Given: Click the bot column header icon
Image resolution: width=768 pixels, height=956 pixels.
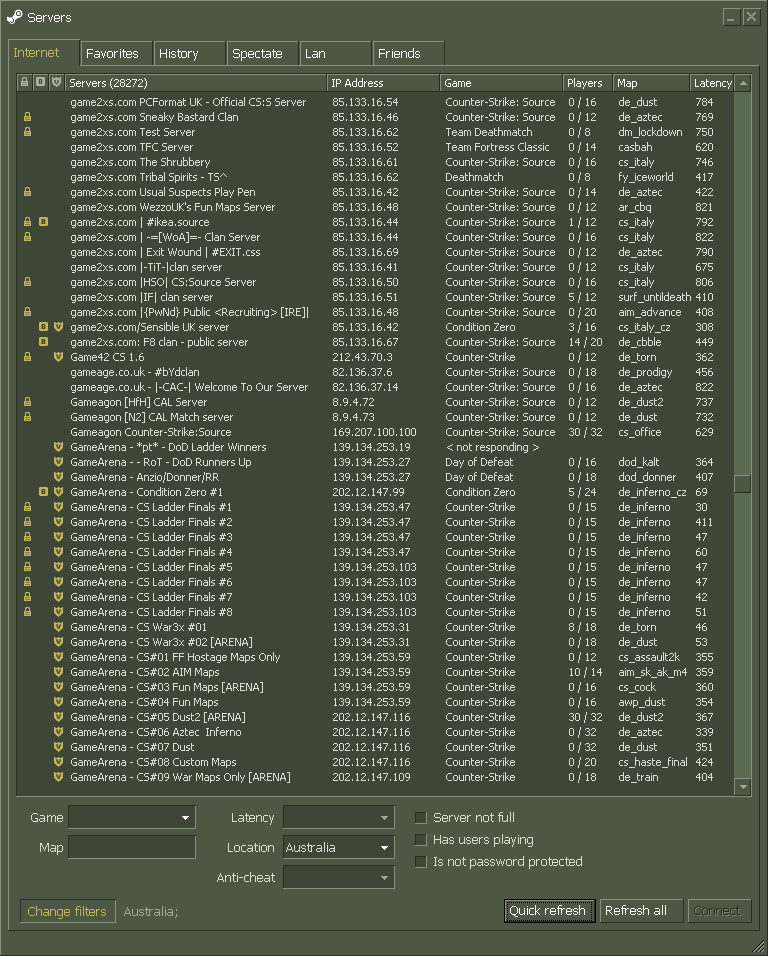Looking at the screenshot, I should pyautogui.click(x=40, y=82).
